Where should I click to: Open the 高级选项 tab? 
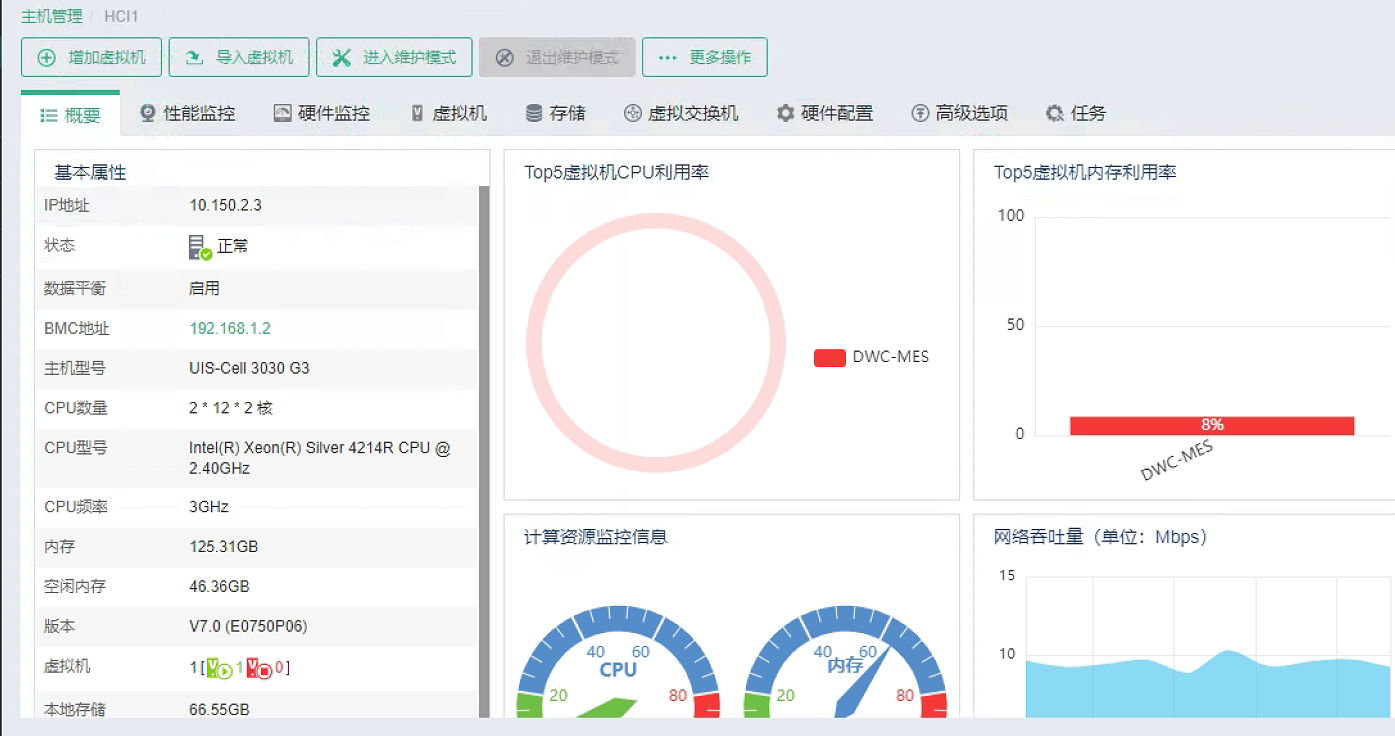[959, 113]
